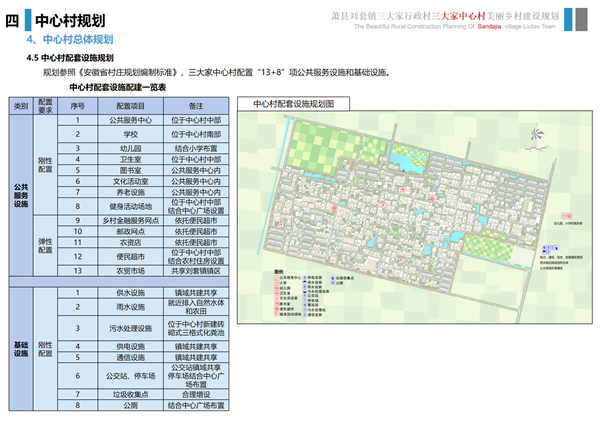This screenshot has height=424, width=600.
Task: Select the 中心村规划 page title
Action: pyautogui.click(x=69, y=20)
